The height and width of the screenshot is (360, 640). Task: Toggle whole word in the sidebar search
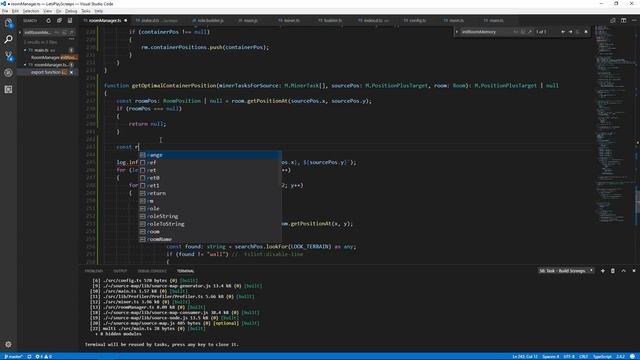64,32
